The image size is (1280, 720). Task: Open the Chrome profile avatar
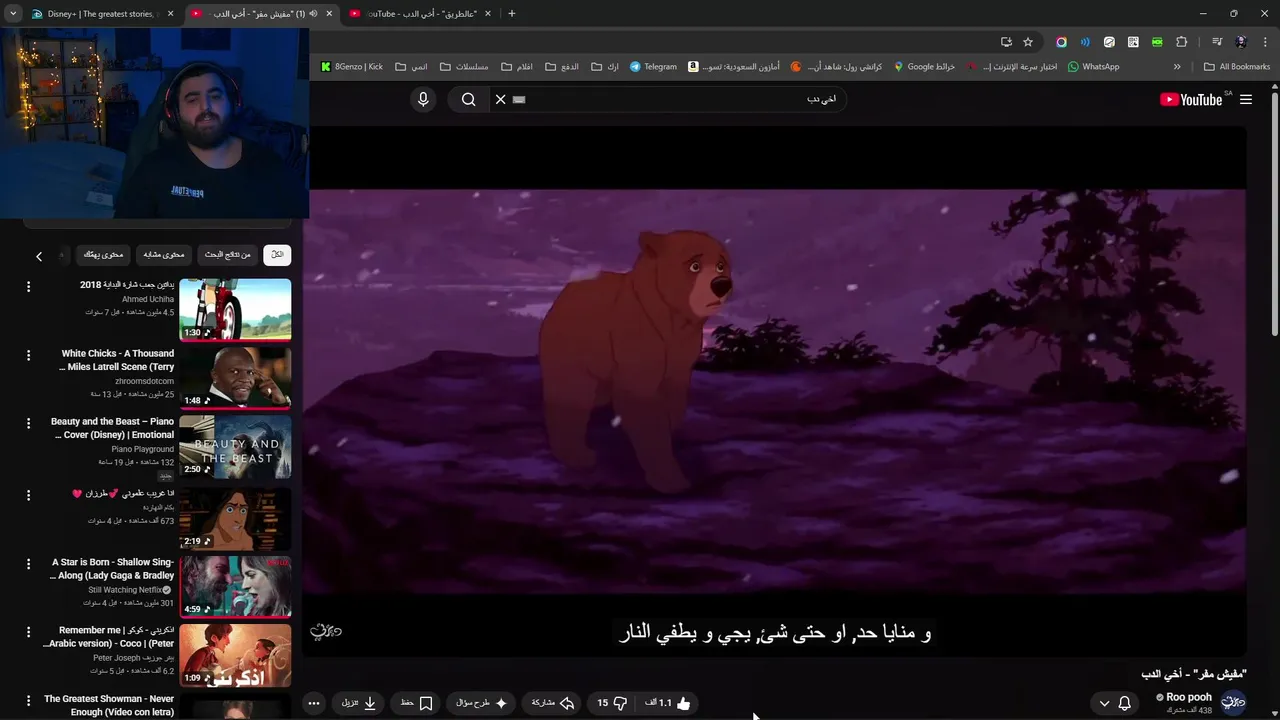pyautogui.click(x=1241, y=42)
